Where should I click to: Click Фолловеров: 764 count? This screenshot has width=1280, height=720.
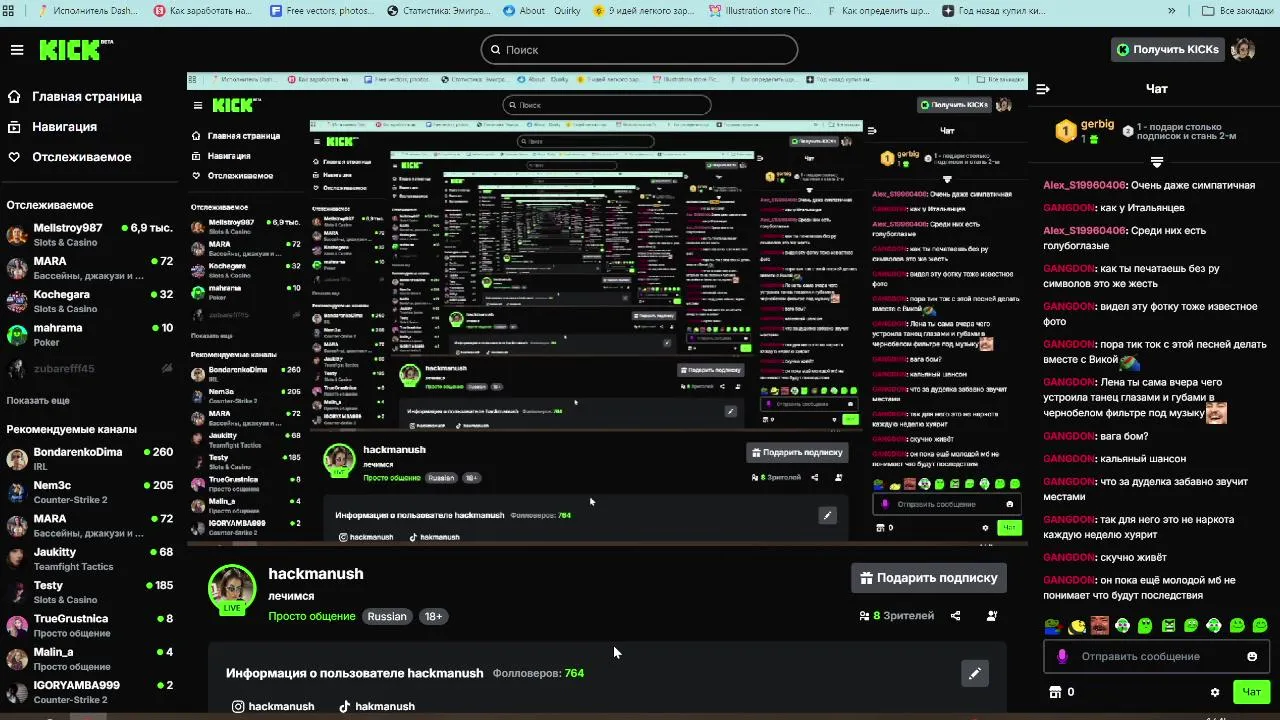(538, 673)
